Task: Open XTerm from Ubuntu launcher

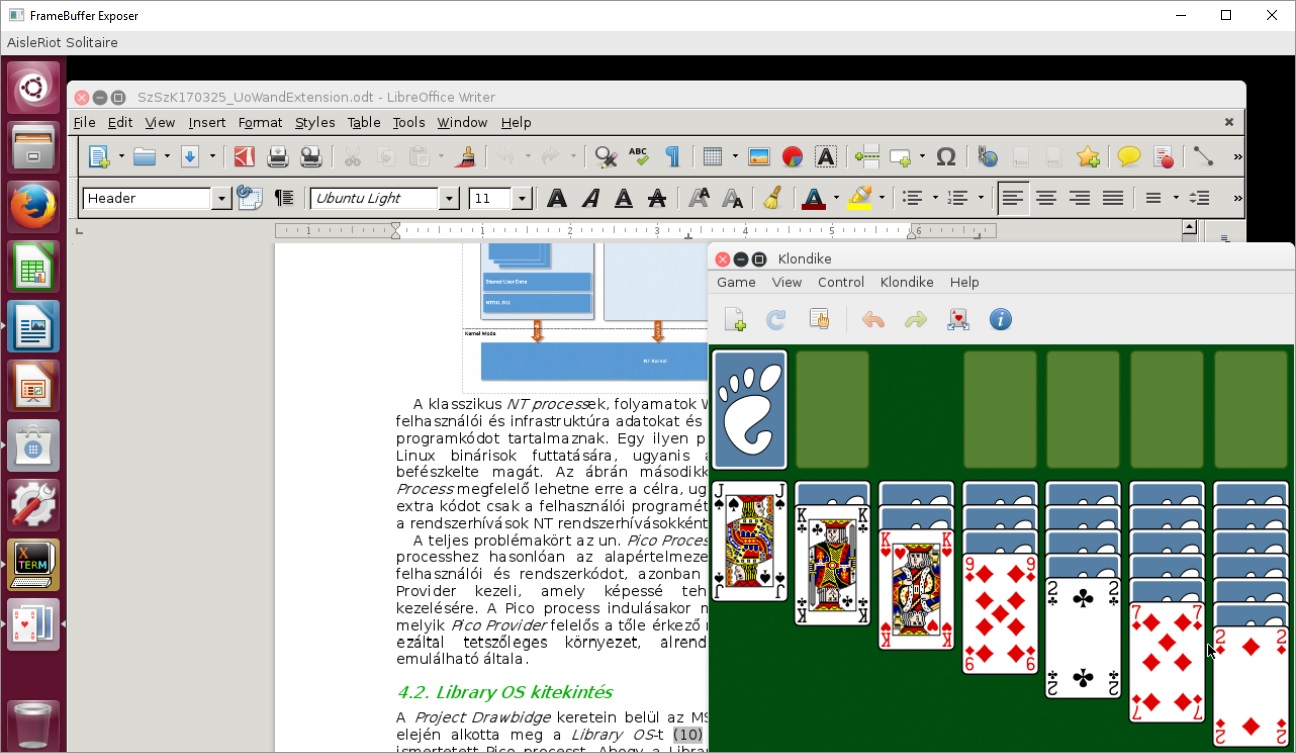Action: point(34,564)
